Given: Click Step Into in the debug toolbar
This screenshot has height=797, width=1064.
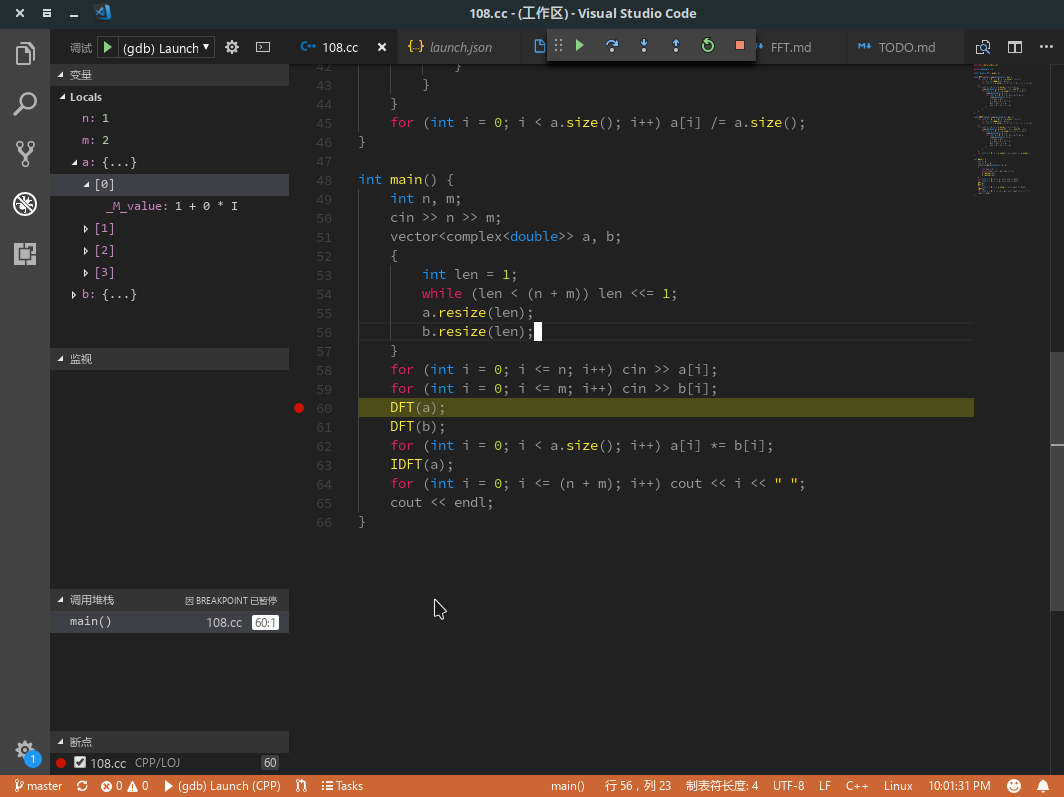Looking at the screenshot, I should pyautogui.click(x=644, y=46).
